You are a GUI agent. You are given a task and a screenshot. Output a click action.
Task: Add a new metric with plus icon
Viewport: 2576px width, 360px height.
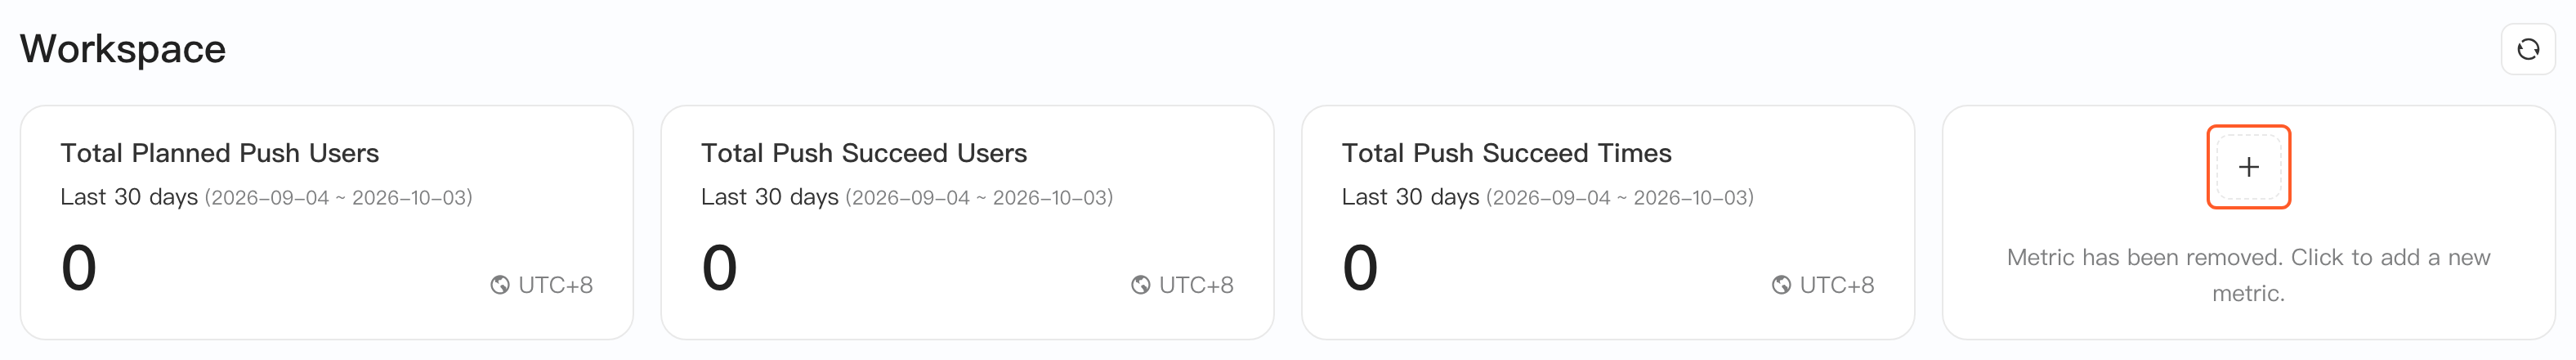click(2248, 167)
